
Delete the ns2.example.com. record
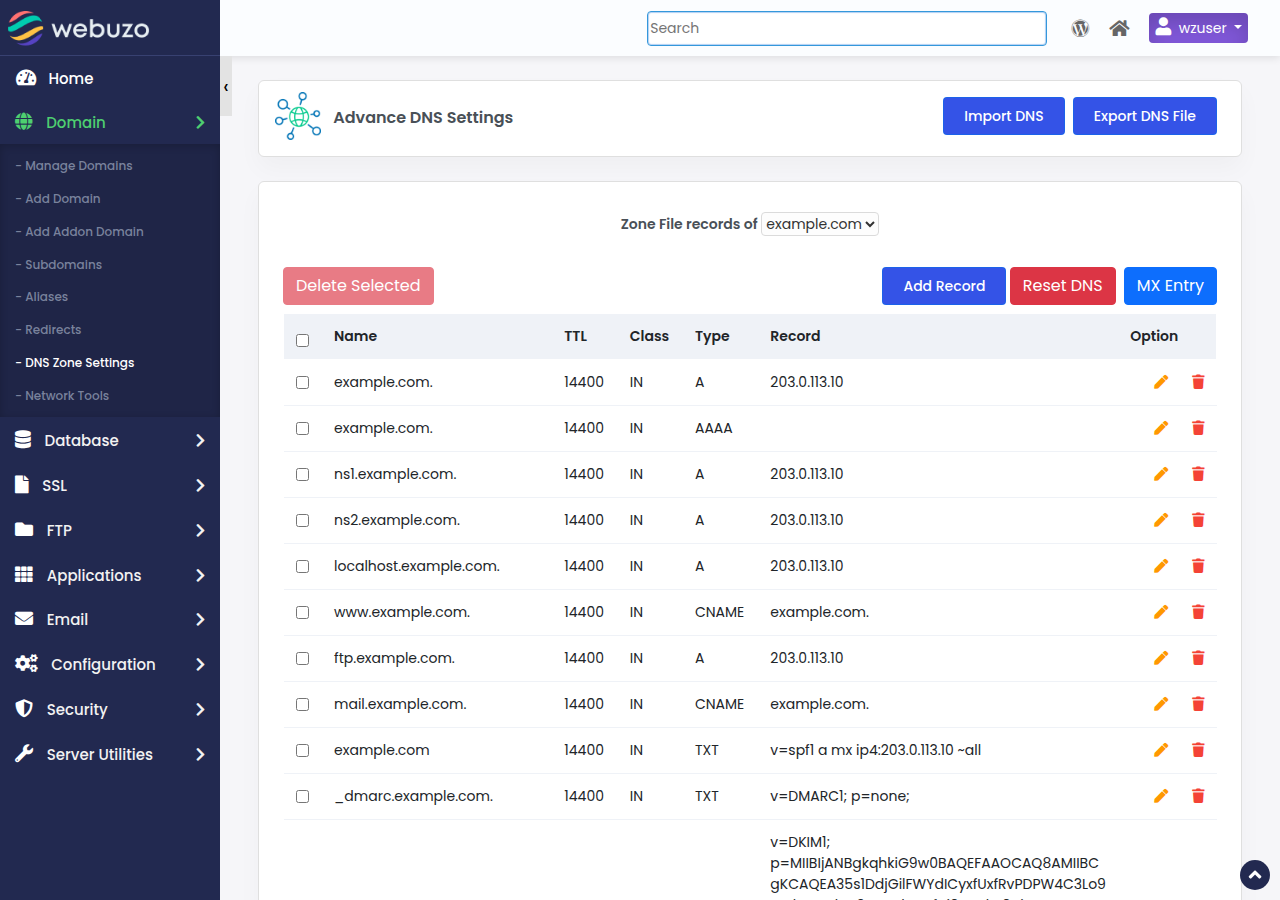click(x=1198, y=520)
